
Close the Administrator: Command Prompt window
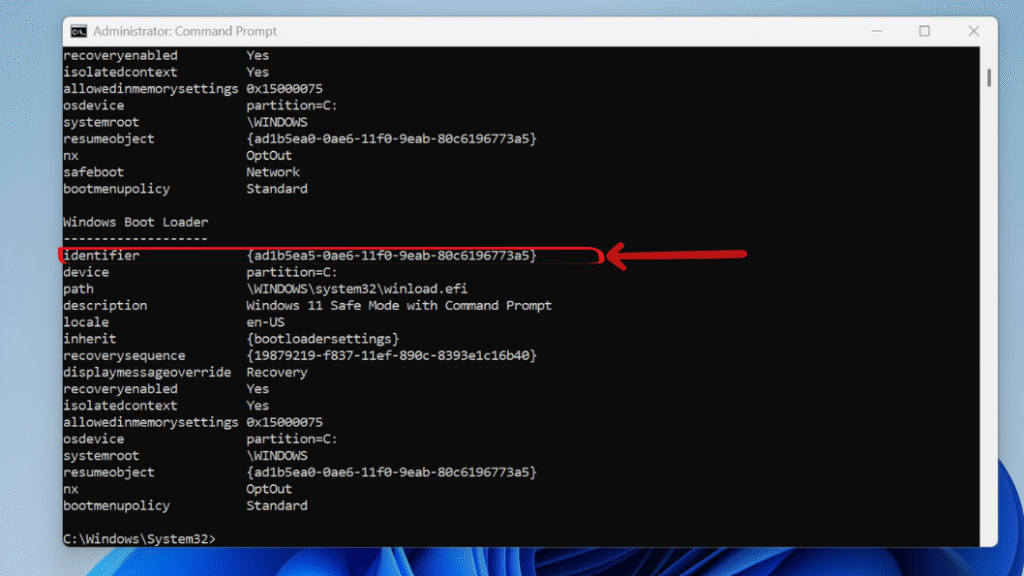[973, 31]
